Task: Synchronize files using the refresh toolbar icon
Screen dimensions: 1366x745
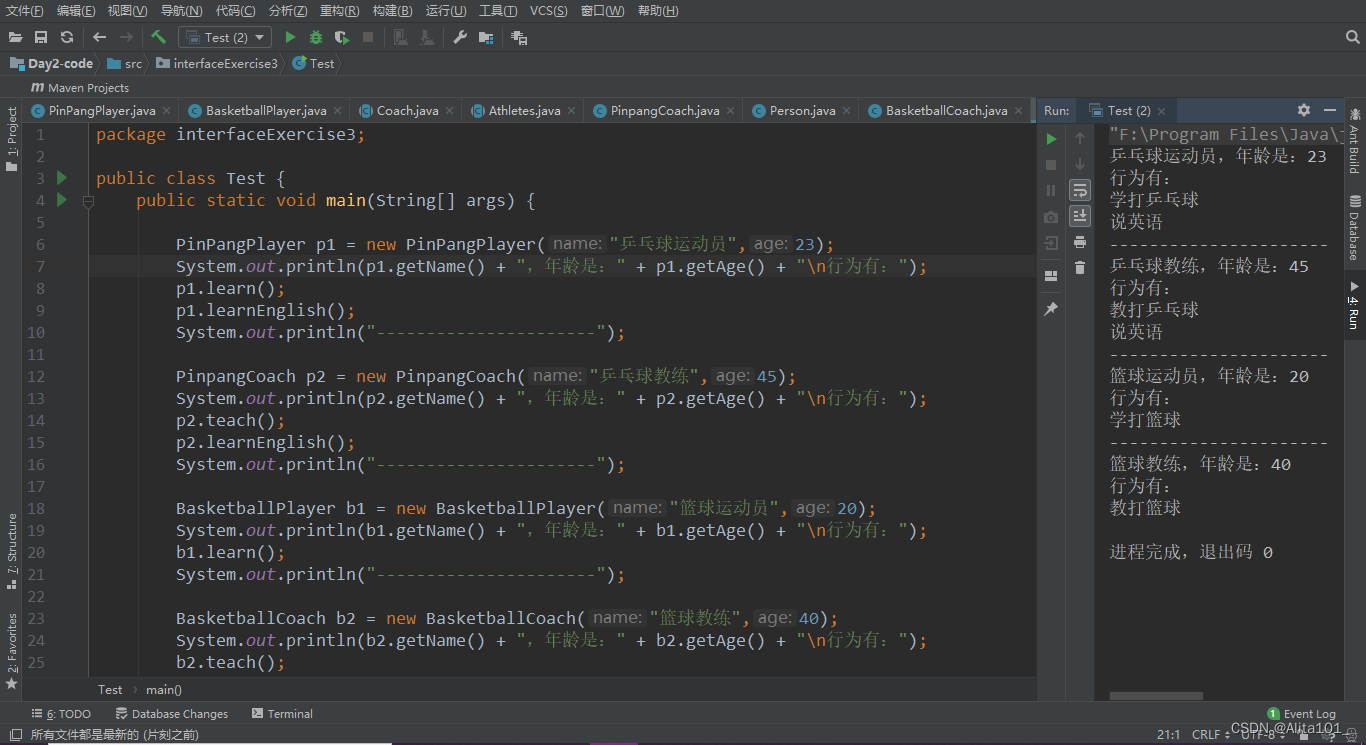Action: point(67,37)
